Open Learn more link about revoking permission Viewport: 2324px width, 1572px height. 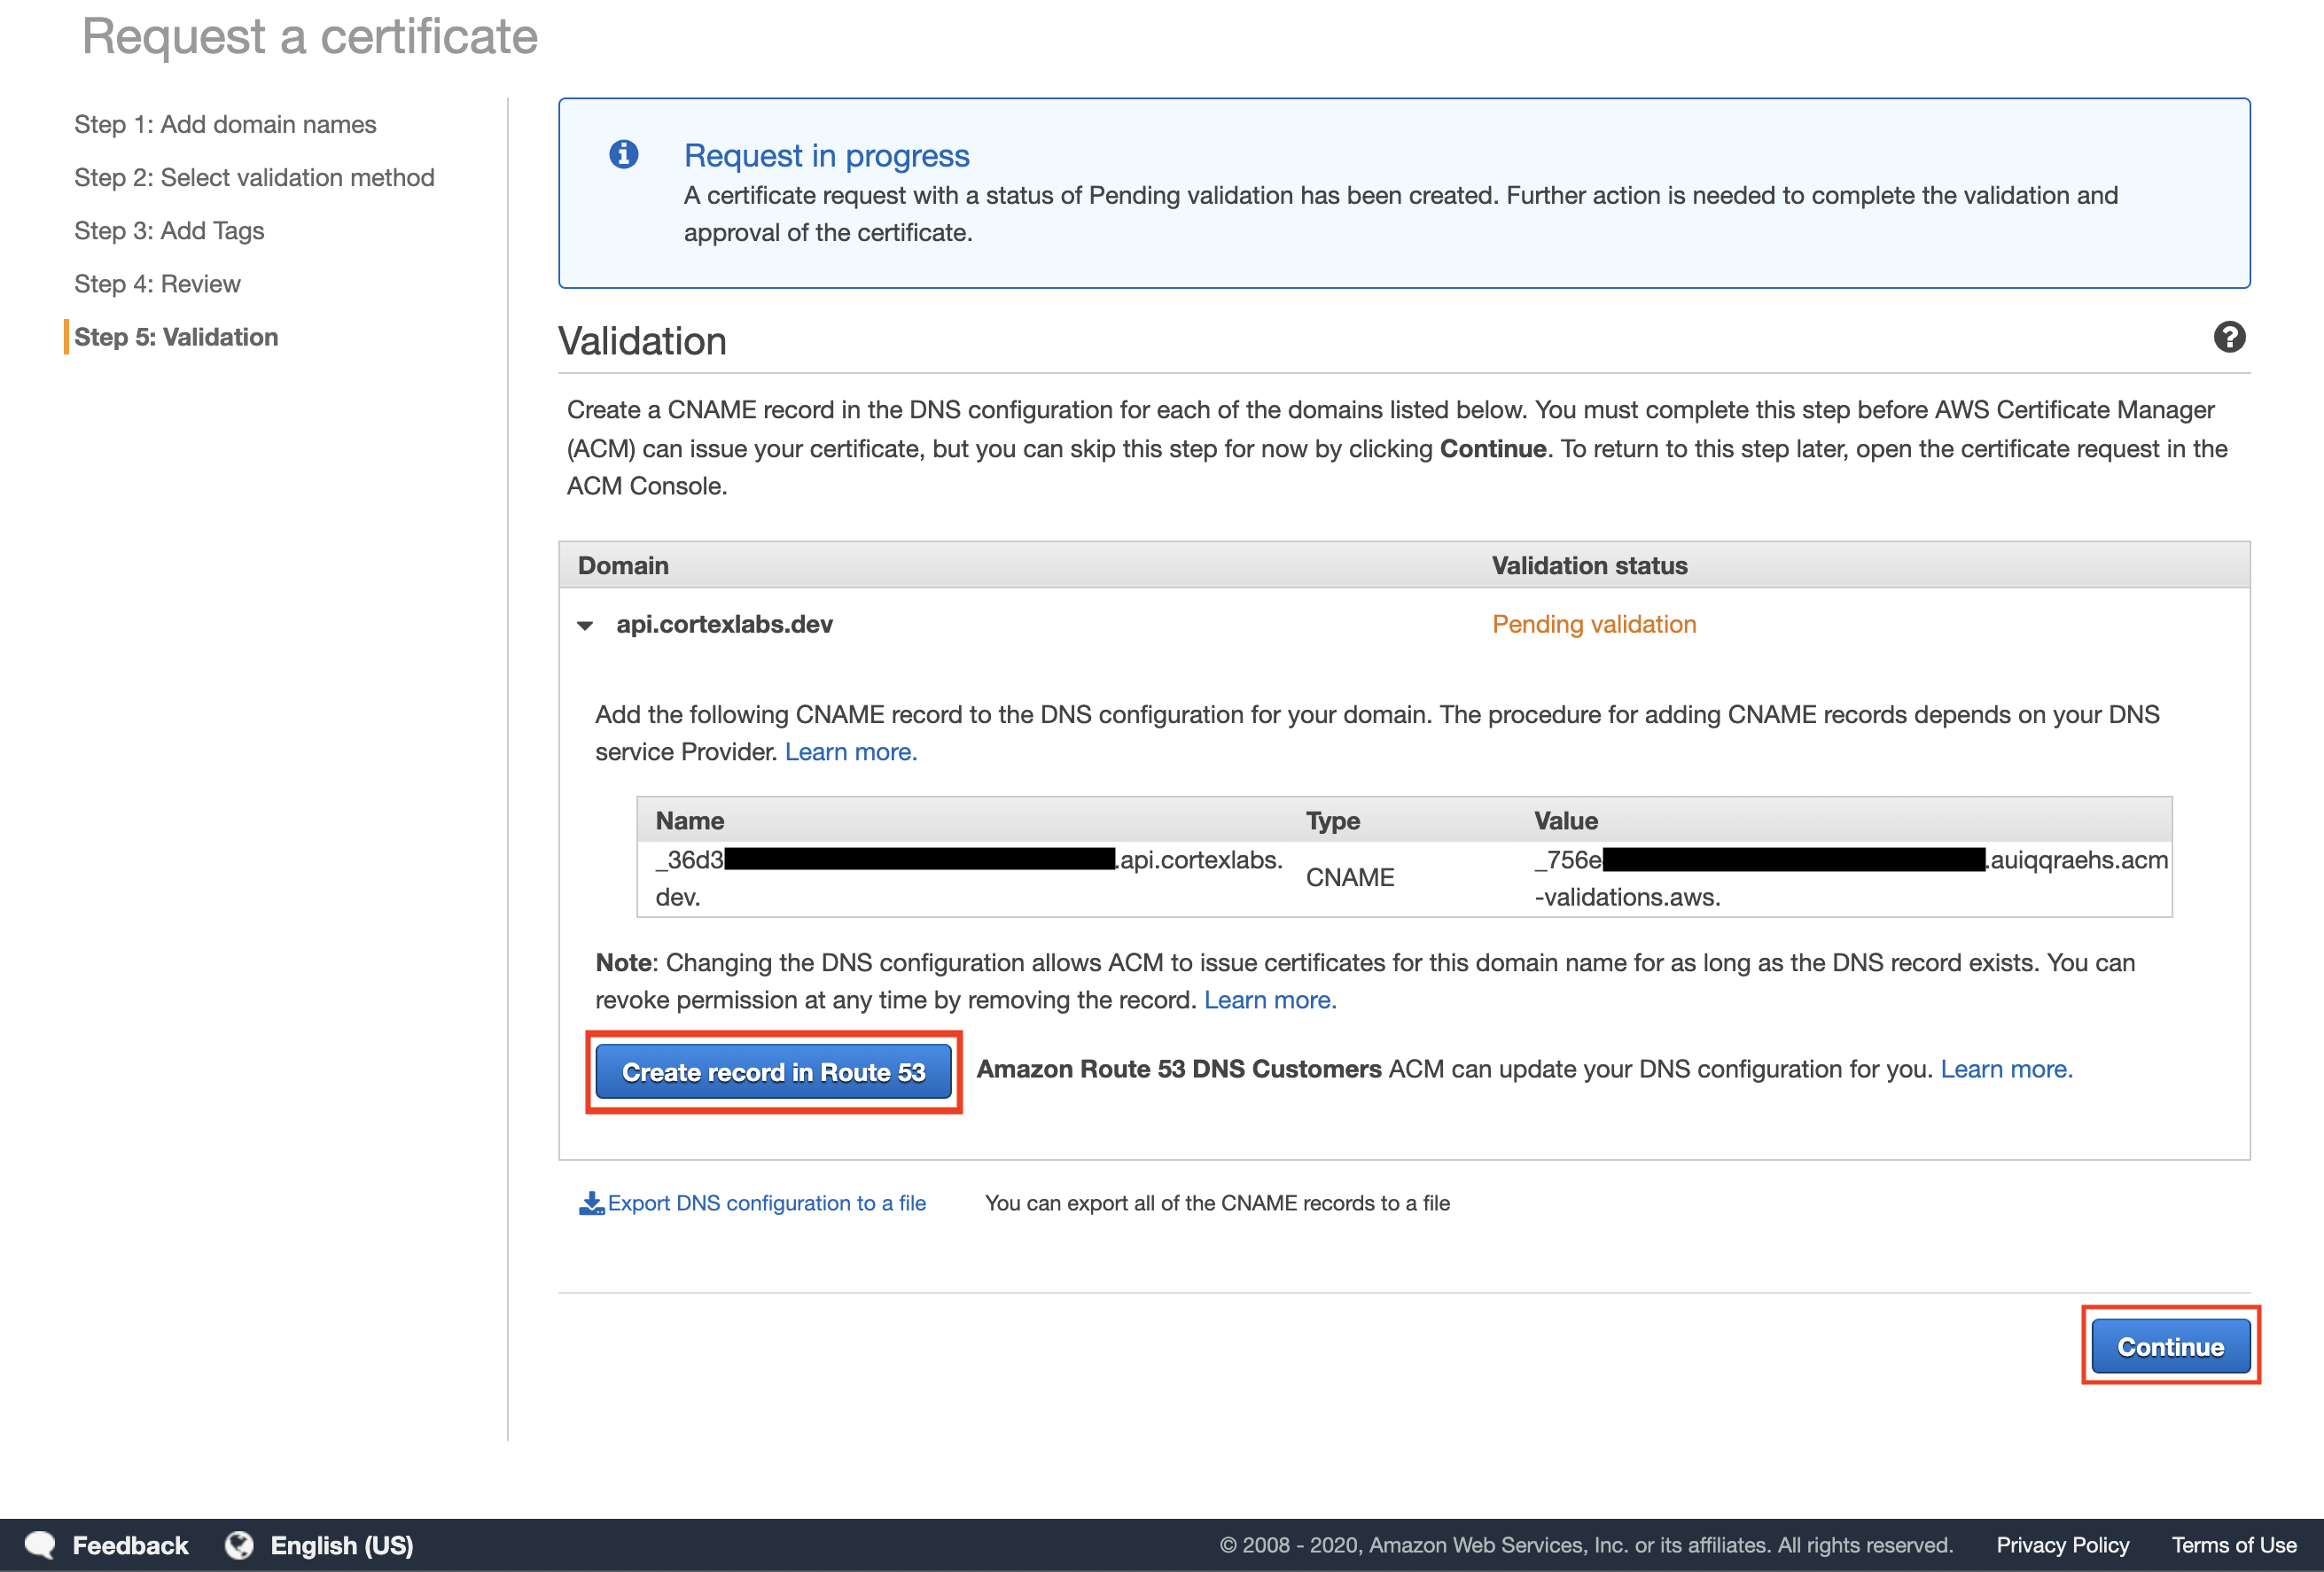1269,1000
